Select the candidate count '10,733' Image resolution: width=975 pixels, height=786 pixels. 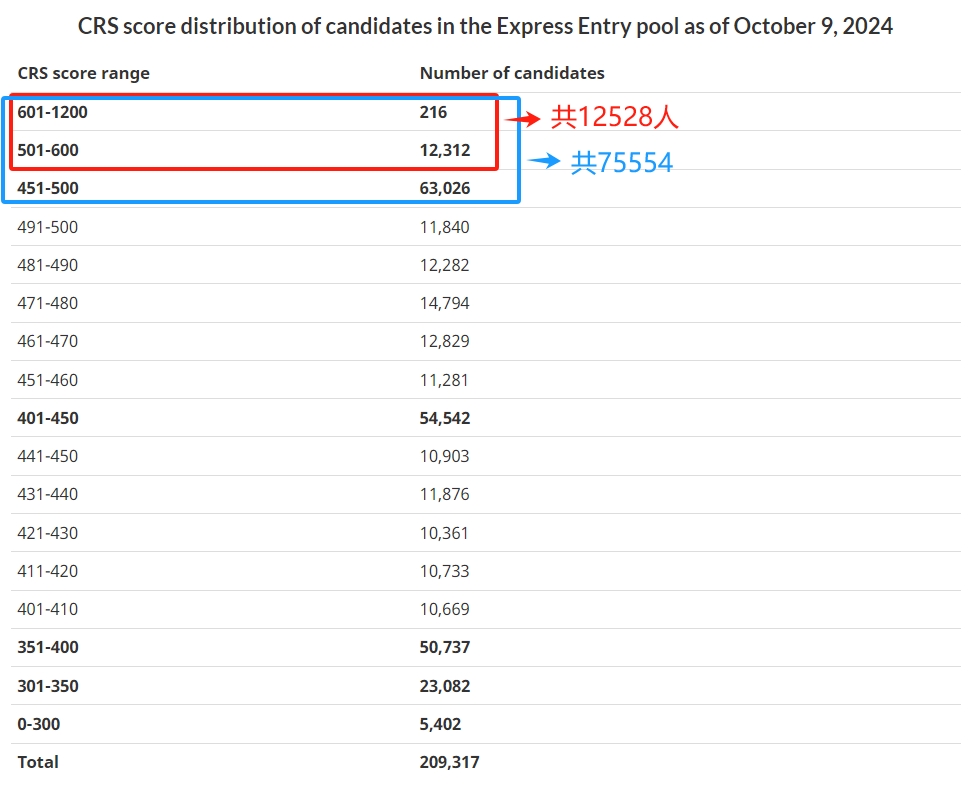(444, 571)
